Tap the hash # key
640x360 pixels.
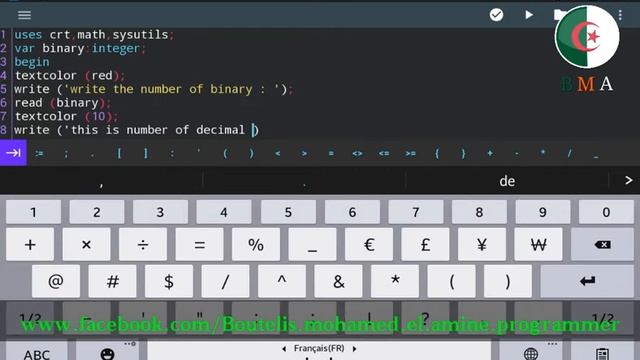coord(112,281)
